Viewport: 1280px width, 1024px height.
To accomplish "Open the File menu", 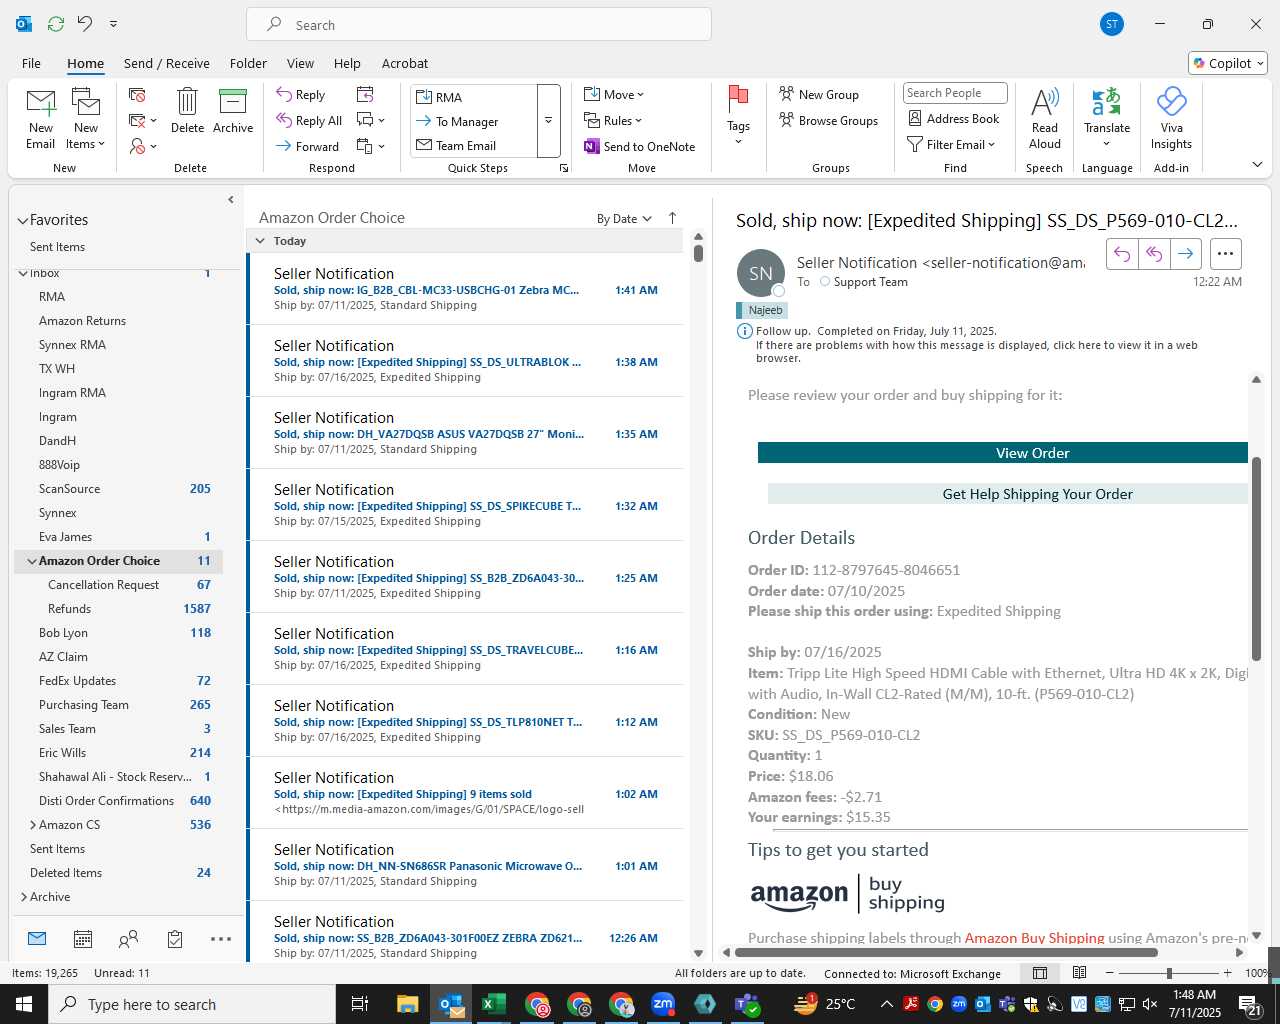I will 31,63.
